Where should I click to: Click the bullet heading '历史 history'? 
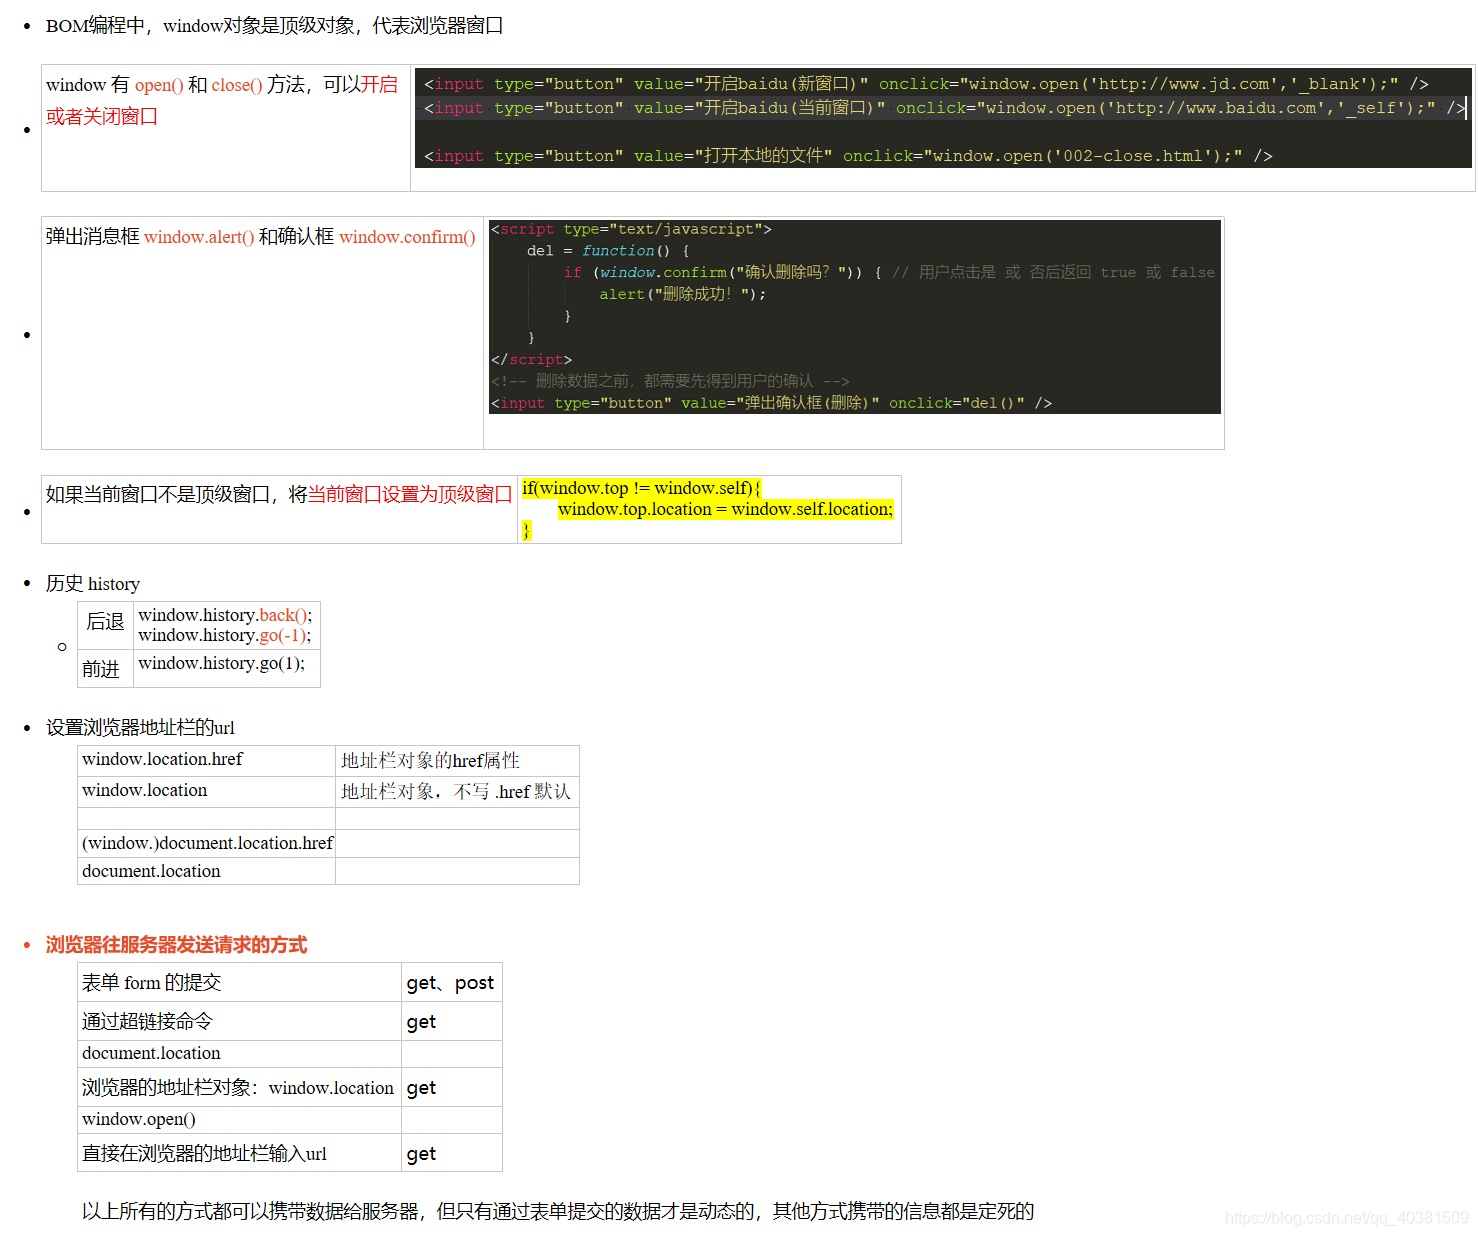click(93, 584)
